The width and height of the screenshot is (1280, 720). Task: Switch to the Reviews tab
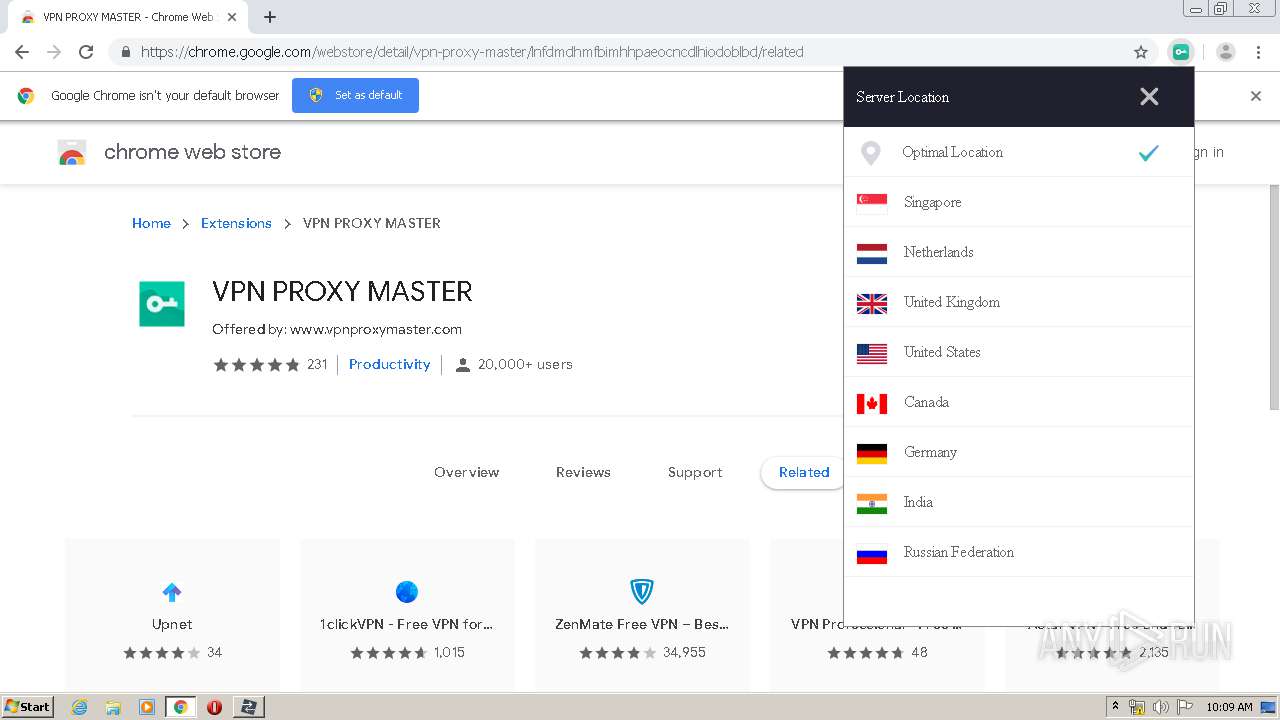(583, 472)
